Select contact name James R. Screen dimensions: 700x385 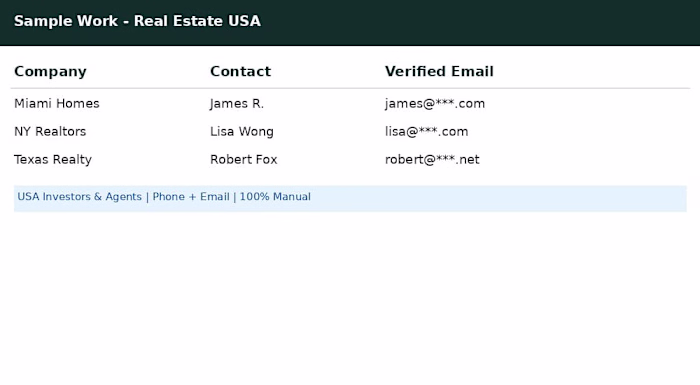click(x=237, y=104)
